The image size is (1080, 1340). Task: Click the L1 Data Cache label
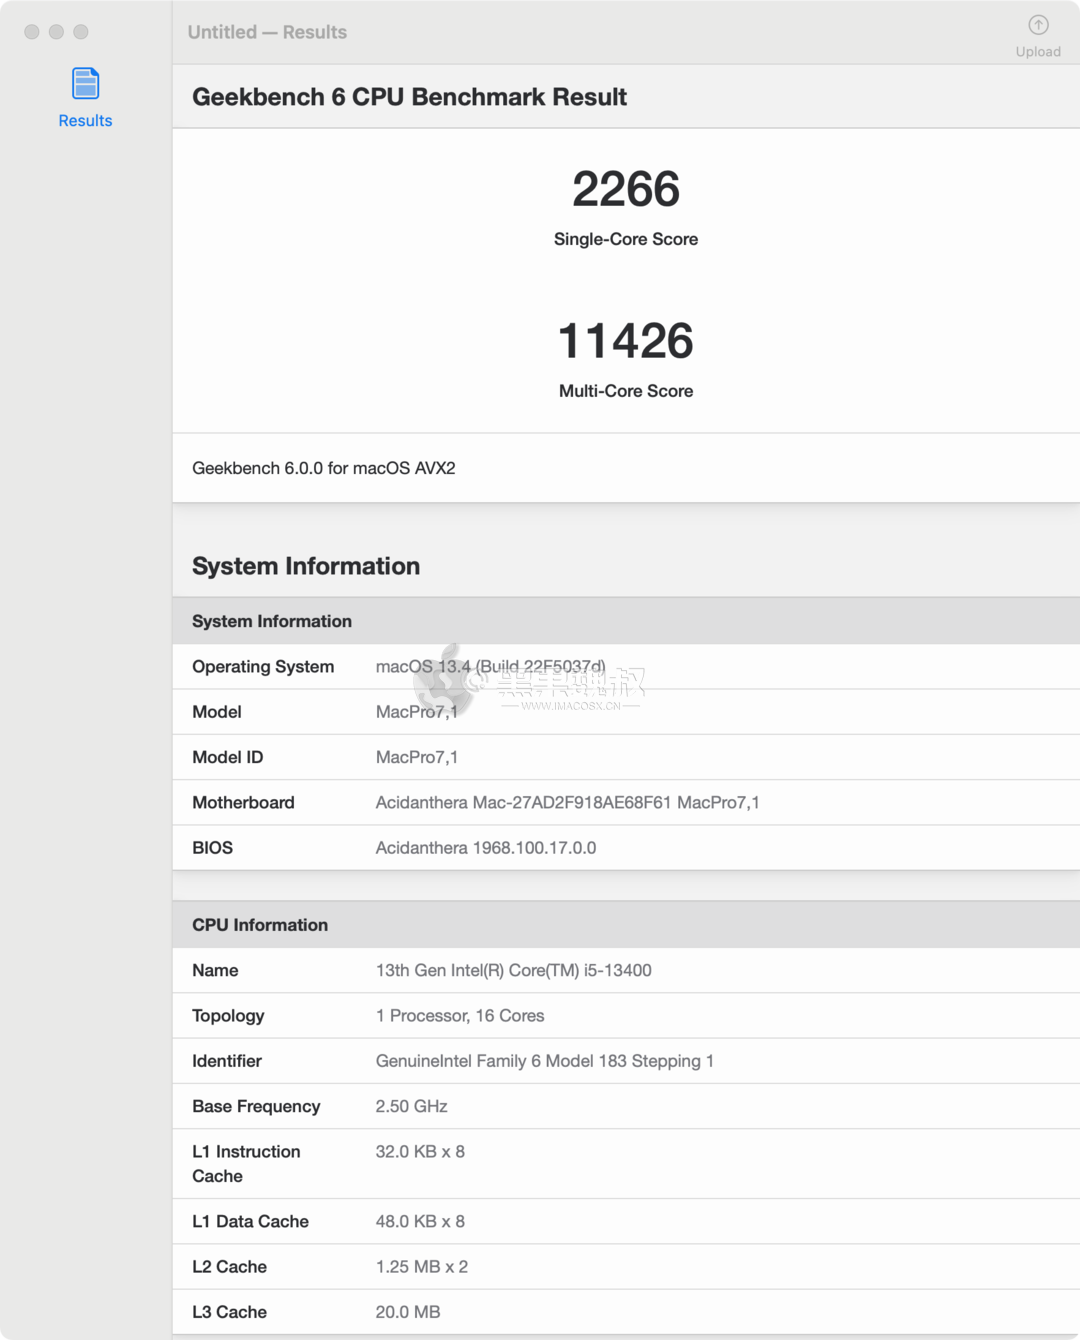[x=250, y=1221]
